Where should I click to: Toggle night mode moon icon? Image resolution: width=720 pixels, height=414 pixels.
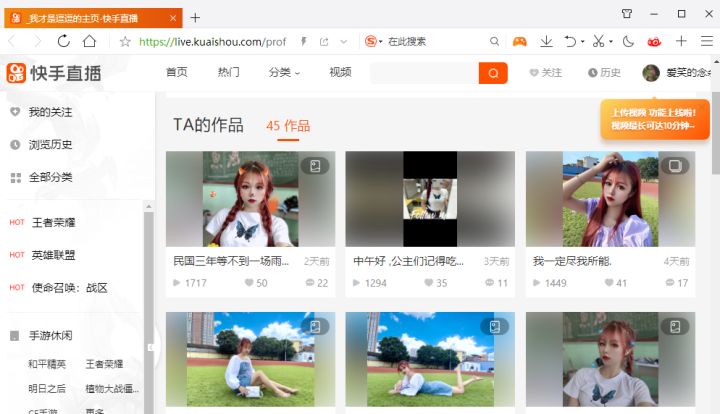(x=628, y=41)
